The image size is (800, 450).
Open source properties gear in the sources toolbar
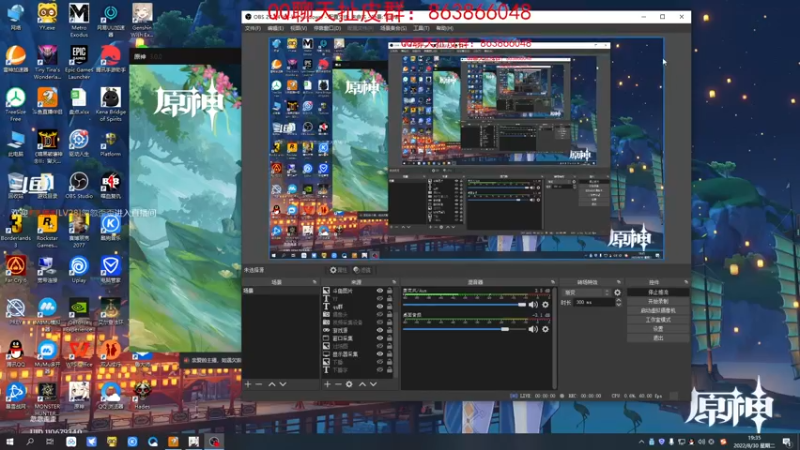click(x=349, y=384)
